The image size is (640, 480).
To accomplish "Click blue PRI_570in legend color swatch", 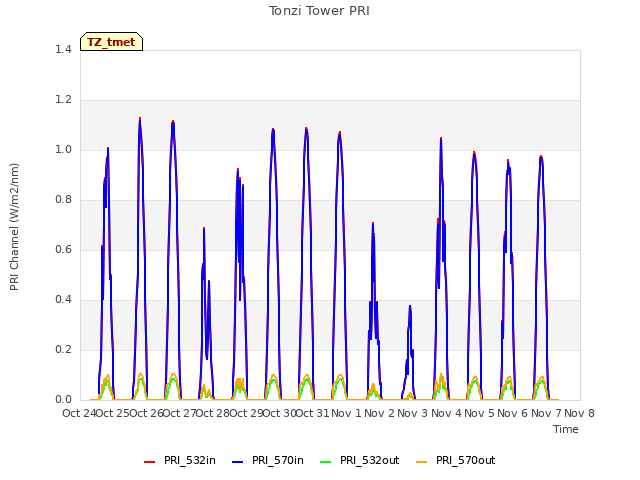I will (238, 462).
